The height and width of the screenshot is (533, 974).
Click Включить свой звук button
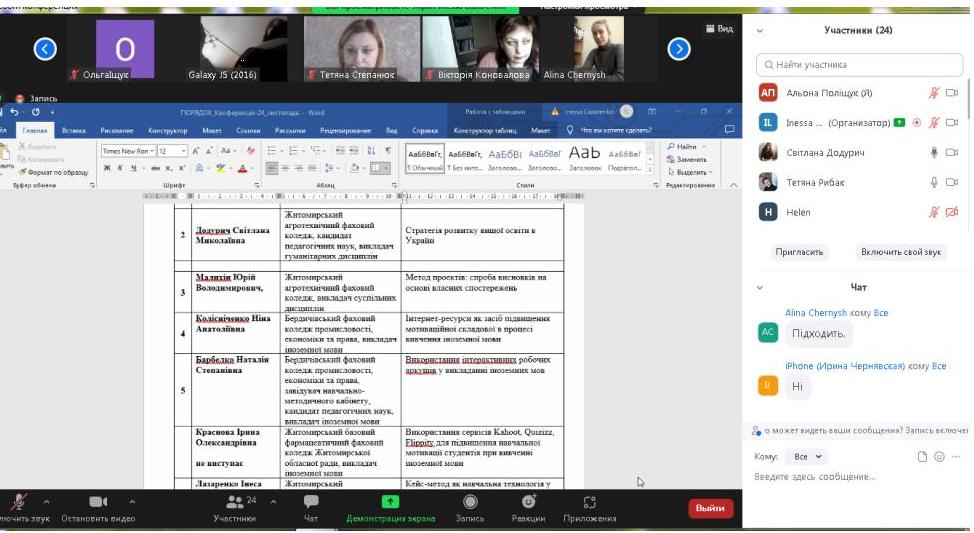point(901,252)
